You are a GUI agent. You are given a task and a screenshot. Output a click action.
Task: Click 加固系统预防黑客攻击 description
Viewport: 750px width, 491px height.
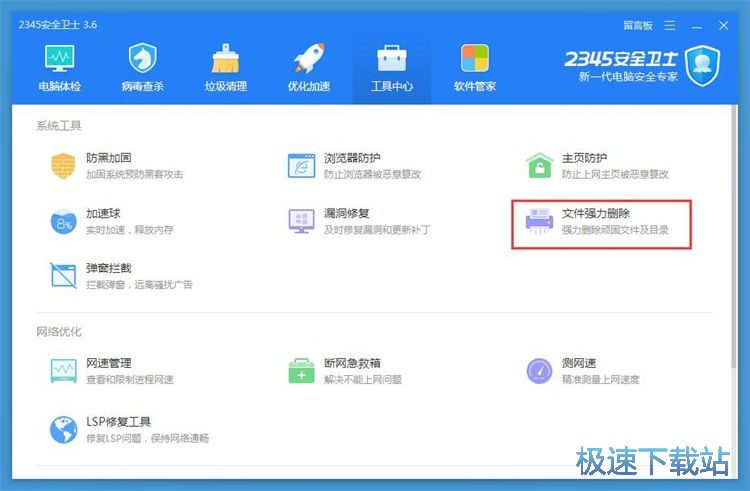[x=134, y=175]
